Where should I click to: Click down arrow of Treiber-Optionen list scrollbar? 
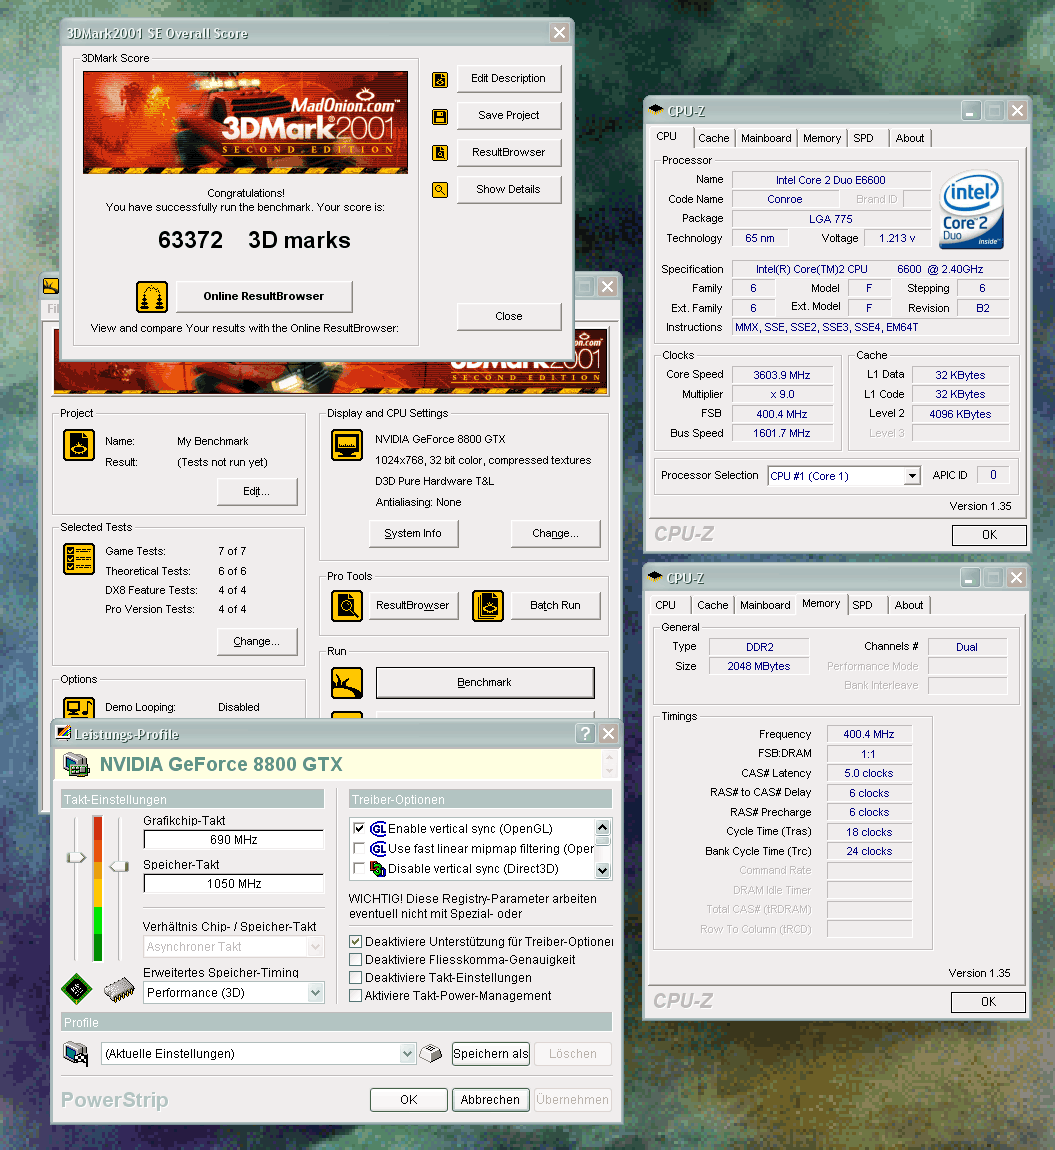(x=602, y=871)
